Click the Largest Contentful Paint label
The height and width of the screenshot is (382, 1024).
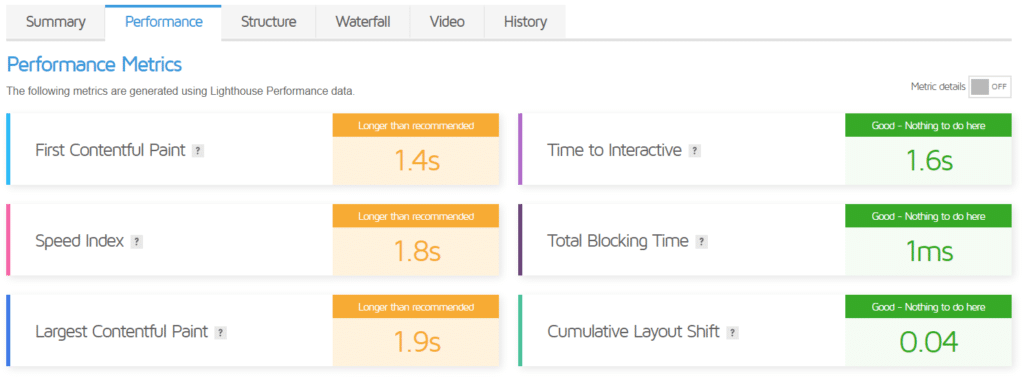[x=121, y=332]
